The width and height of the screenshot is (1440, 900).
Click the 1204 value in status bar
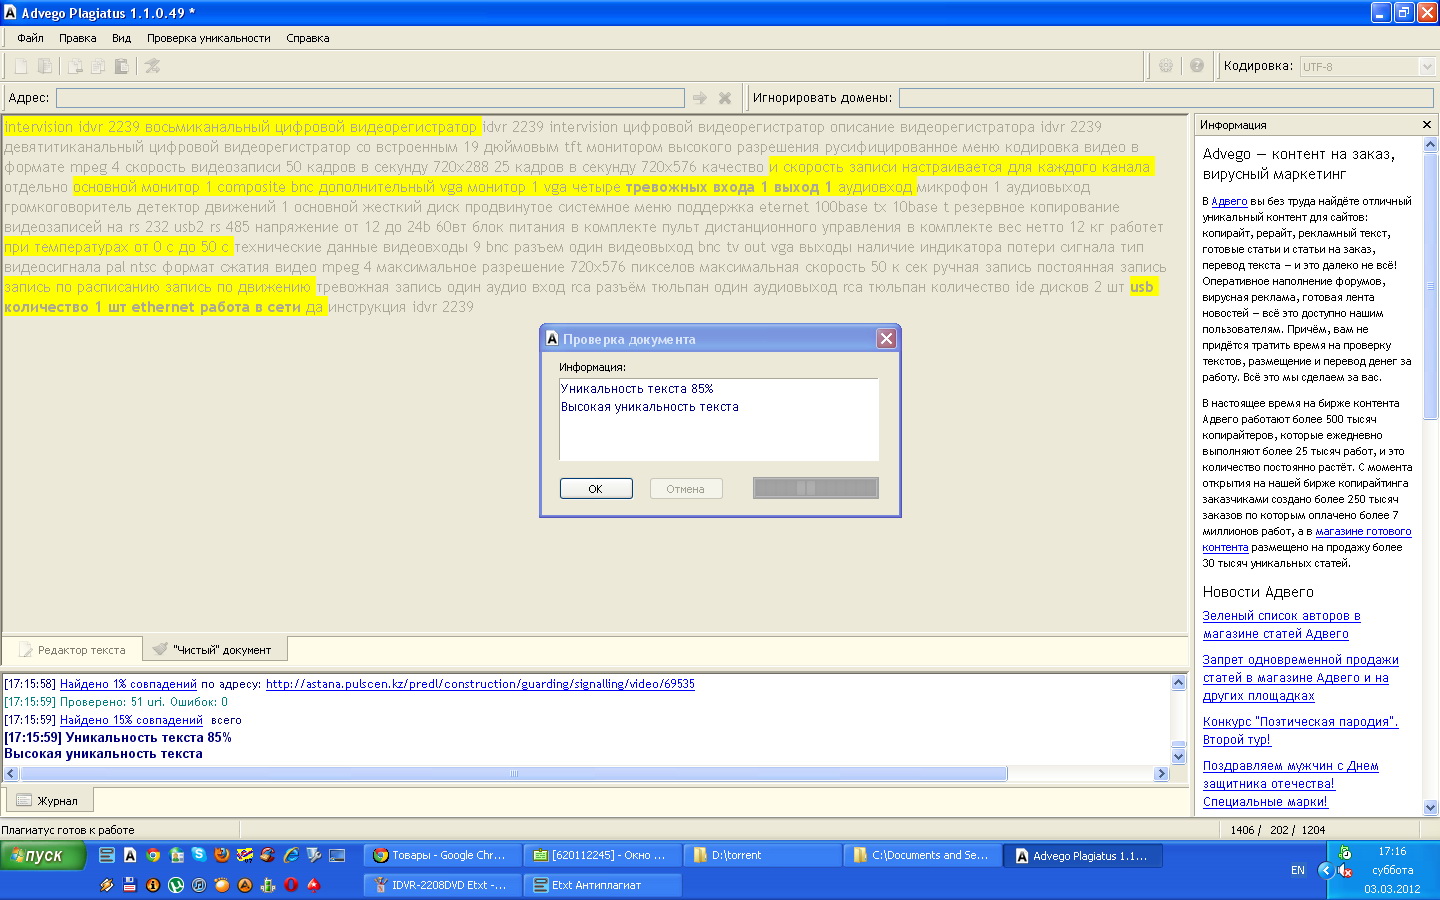(x=1313, y=830)
